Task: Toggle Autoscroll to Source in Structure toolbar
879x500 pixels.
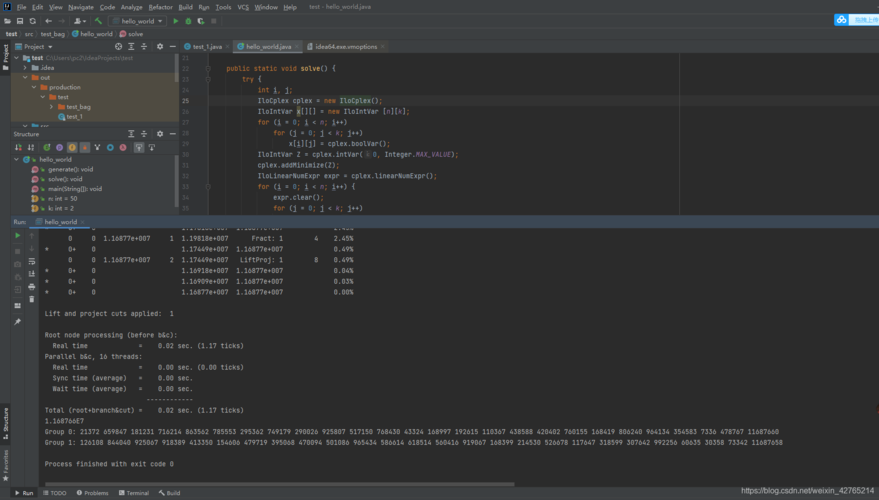Action: [139, 147]
